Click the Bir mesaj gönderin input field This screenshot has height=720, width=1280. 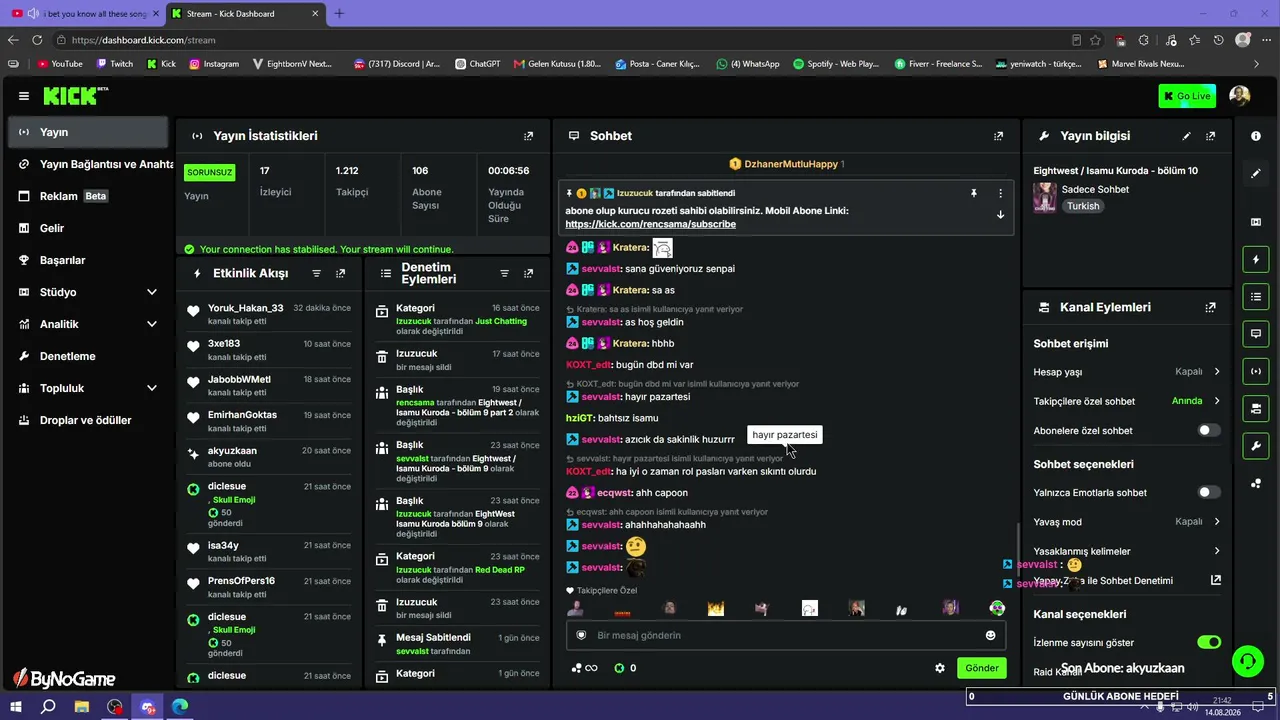787,635
